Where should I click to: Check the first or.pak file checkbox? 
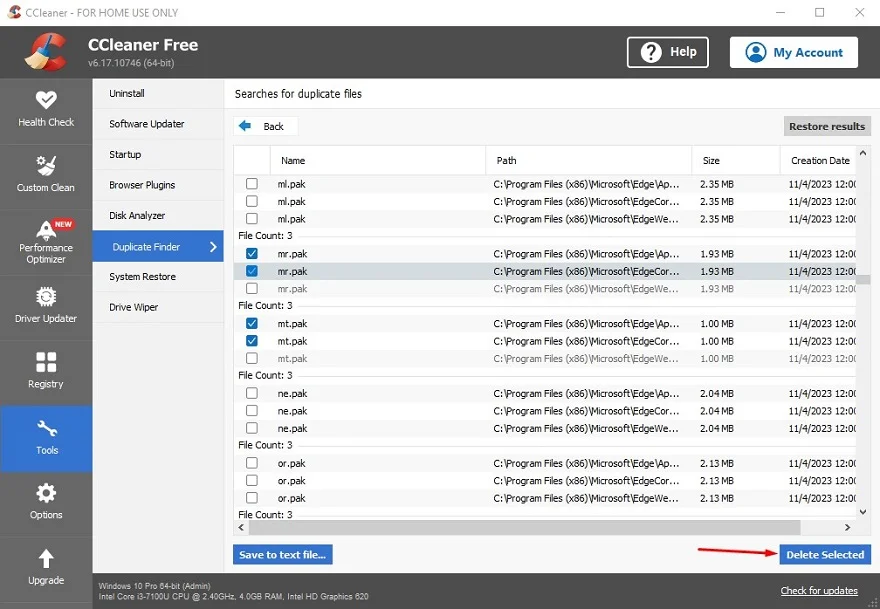252,463
